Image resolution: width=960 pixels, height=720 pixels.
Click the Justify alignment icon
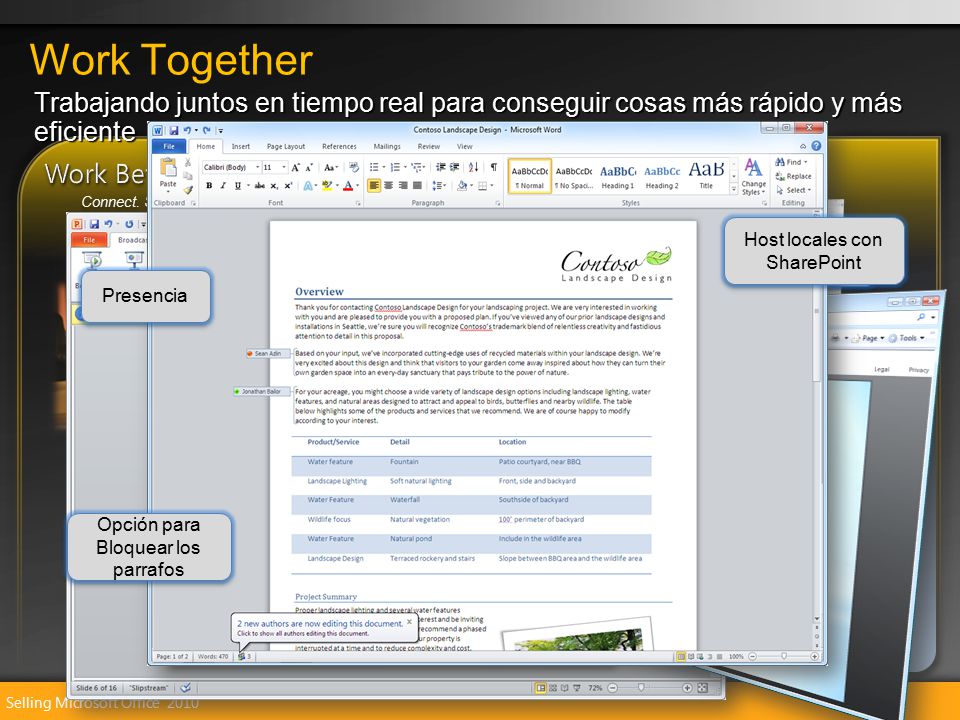tap(418, 186)
